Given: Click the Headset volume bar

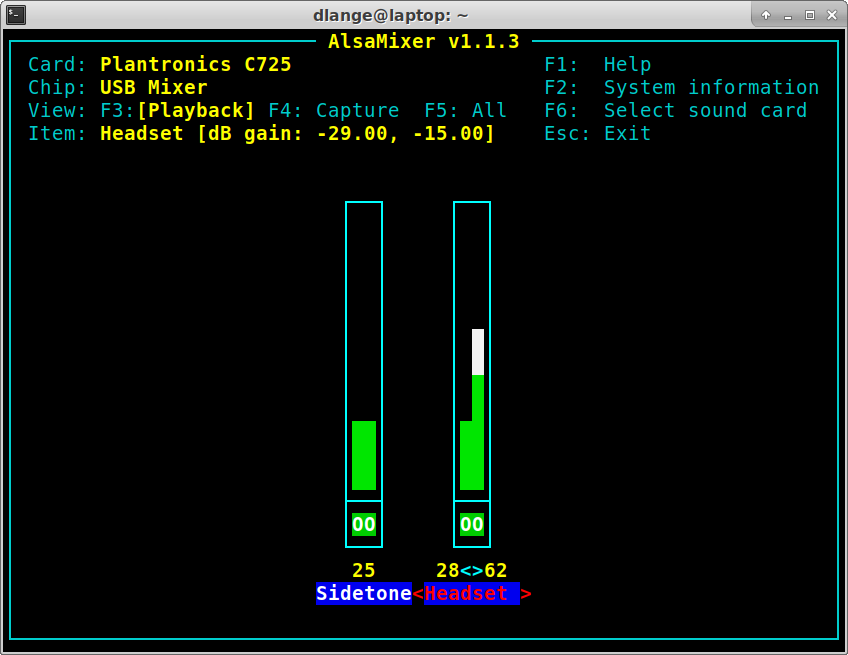Looking at the screenshot, I should click(472, 351).
